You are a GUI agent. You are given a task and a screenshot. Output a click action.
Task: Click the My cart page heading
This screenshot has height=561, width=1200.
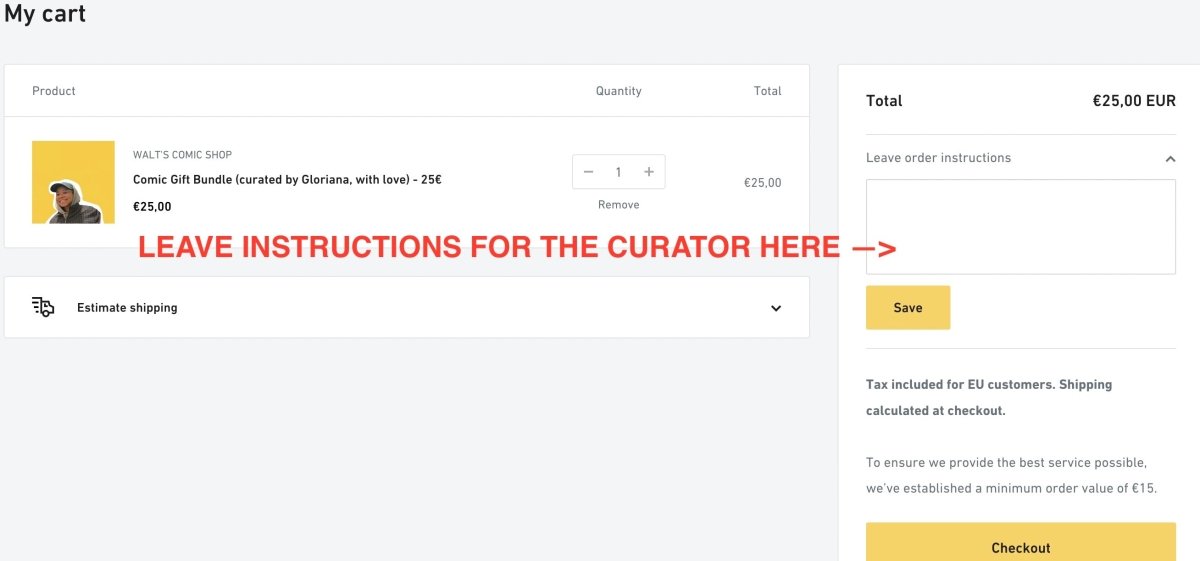point(45,14)
